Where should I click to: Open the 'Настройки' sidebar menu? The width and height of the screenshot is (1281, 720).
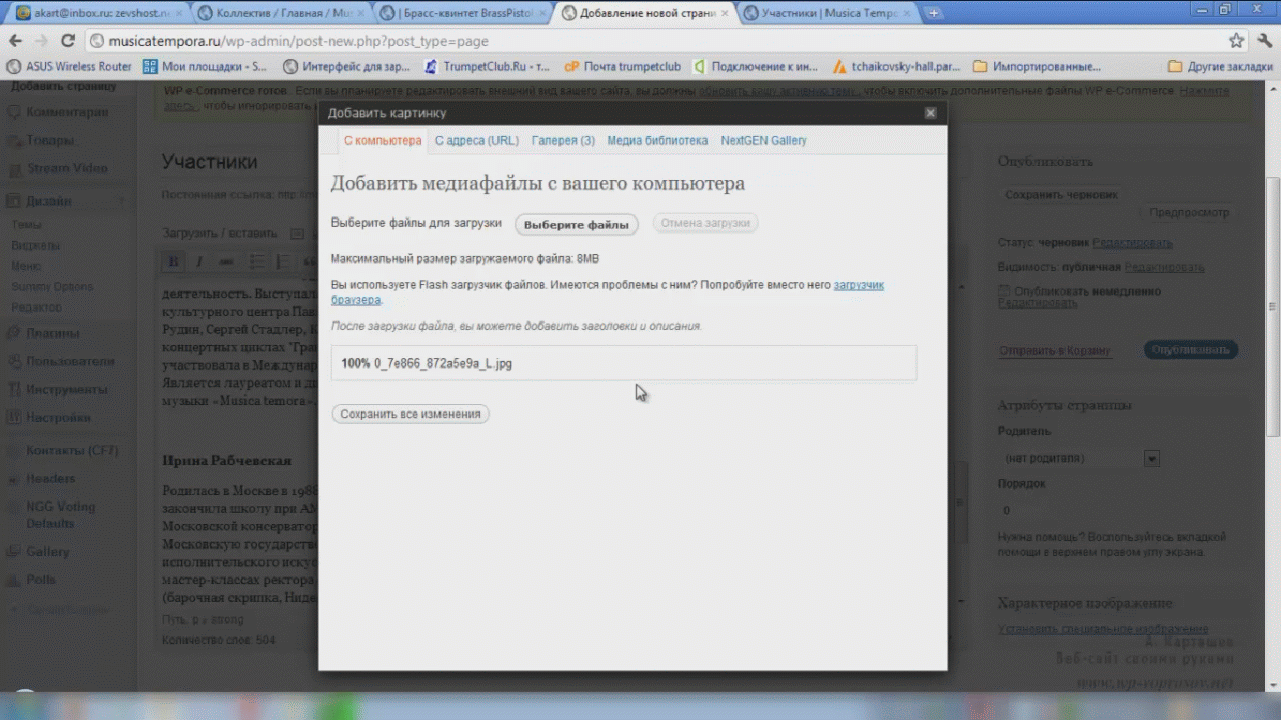coord(58,417)
